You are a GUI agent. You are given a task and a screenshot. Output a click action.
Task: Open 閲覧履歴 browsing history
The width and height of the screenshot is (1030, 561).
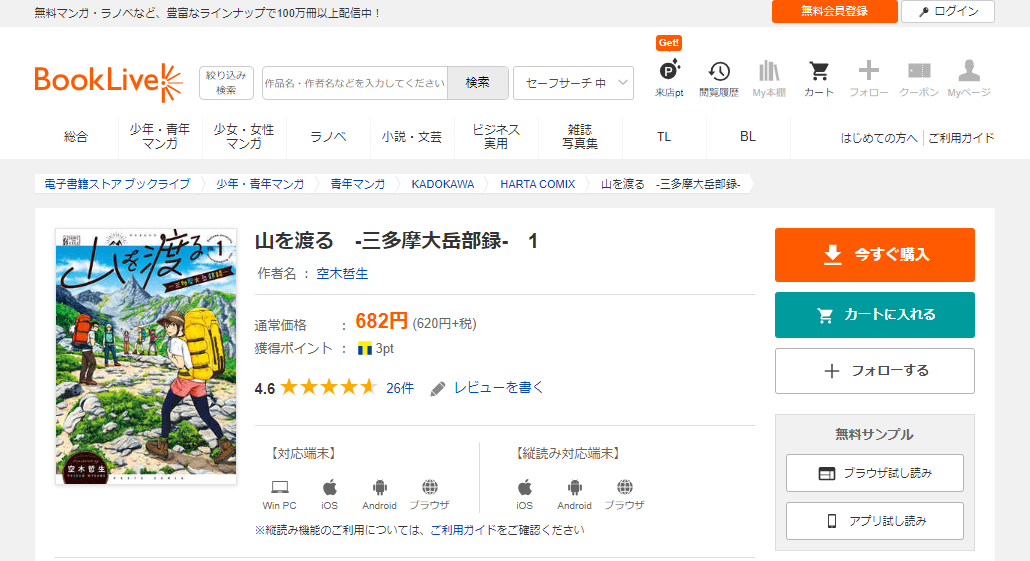pos(718,72)
